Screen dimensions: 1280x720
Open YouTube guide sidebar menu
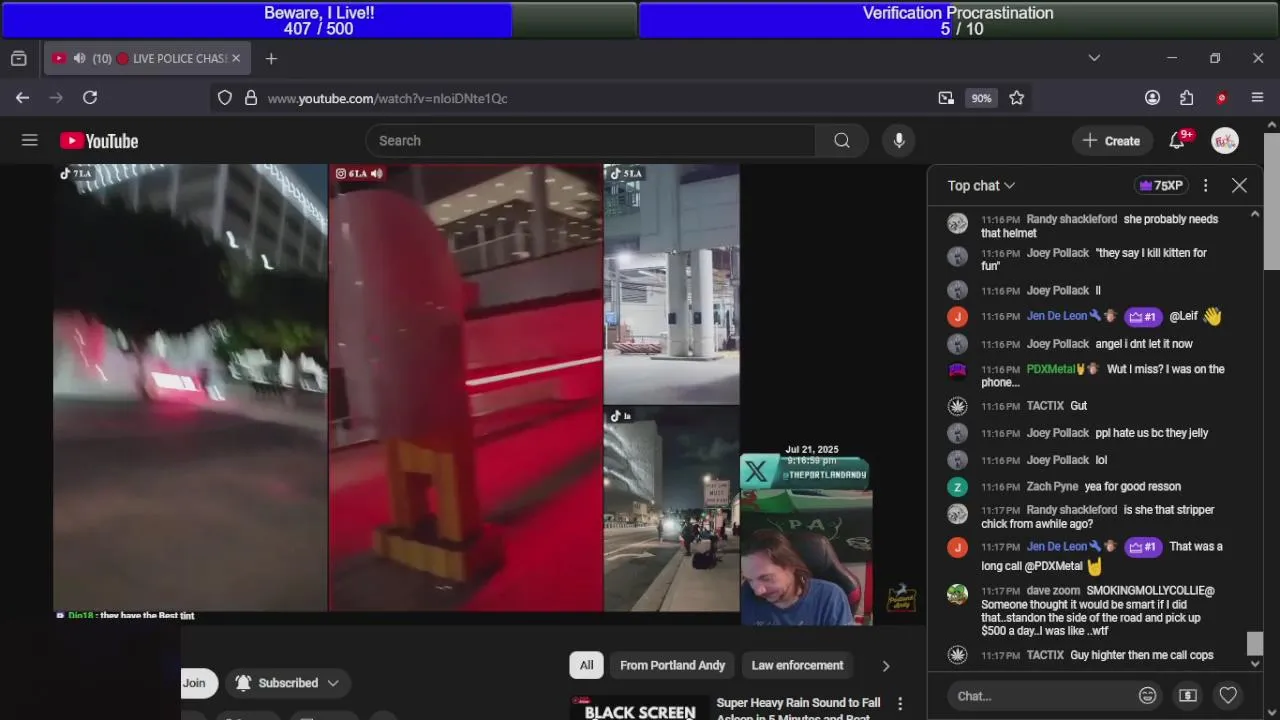point(30,141)
